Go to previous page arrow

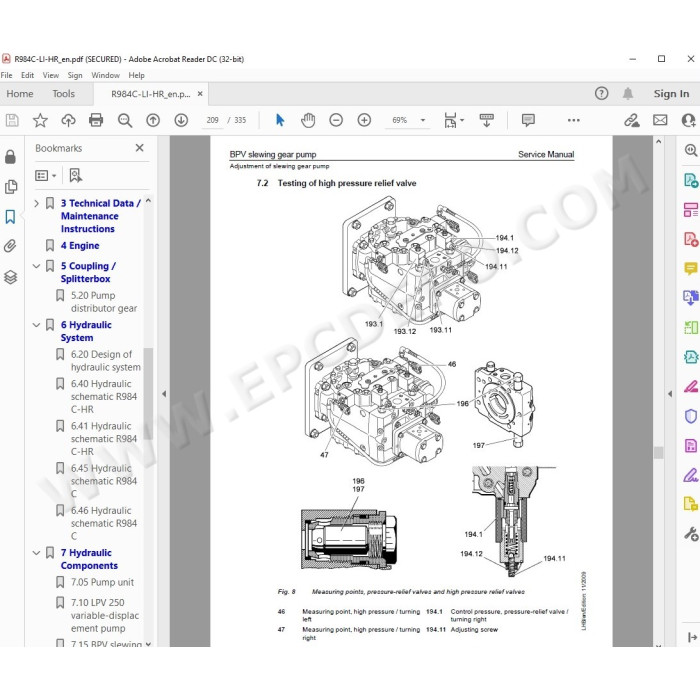point(153,120)
